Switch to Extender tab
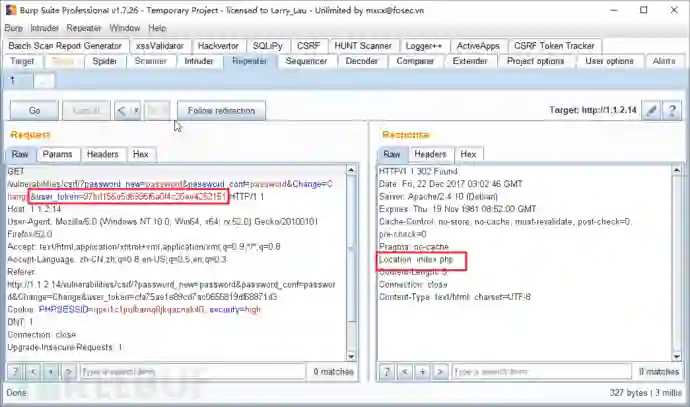 coord(470,61)
